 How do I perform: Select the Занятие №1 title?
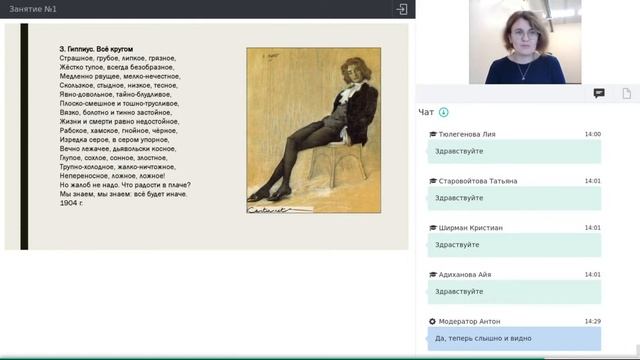33,9
